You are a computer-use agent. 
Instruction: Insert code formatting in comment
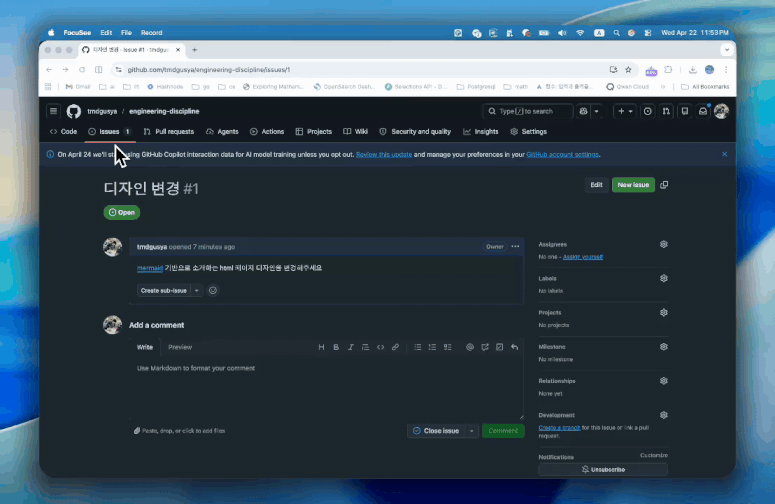tap(380, 347)
